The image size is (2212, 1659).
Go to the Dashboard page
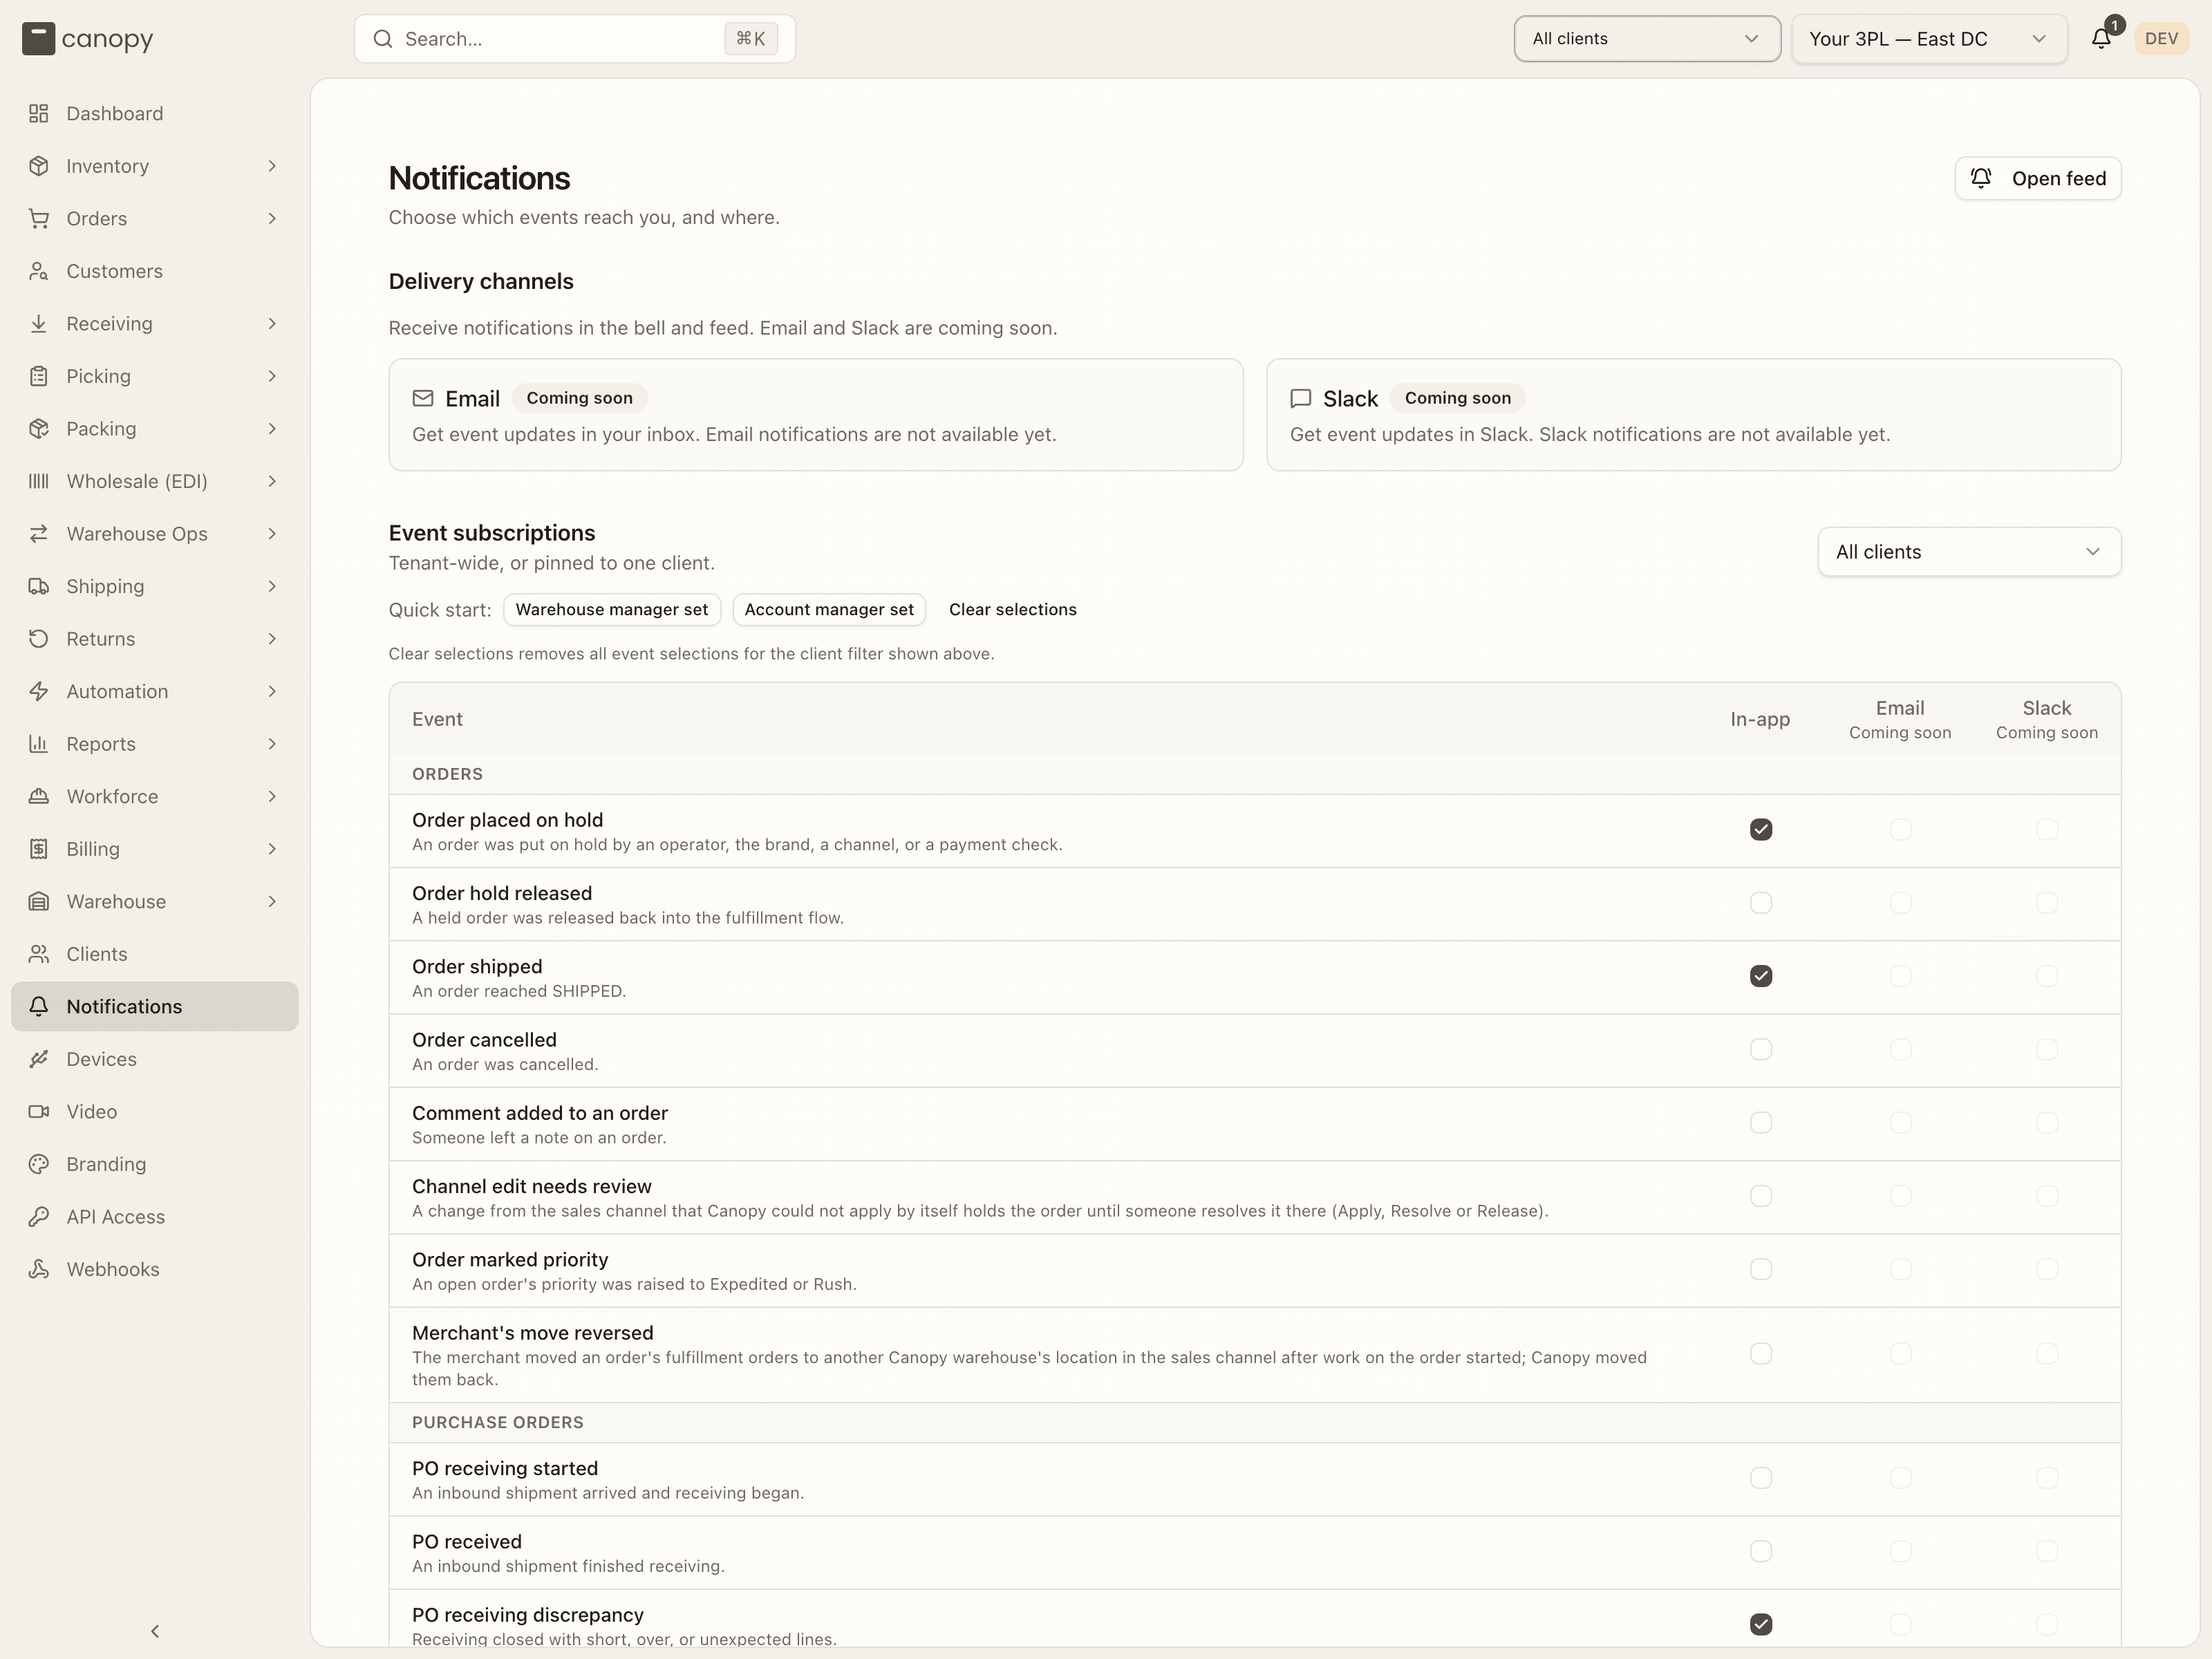tap(155, 114)
